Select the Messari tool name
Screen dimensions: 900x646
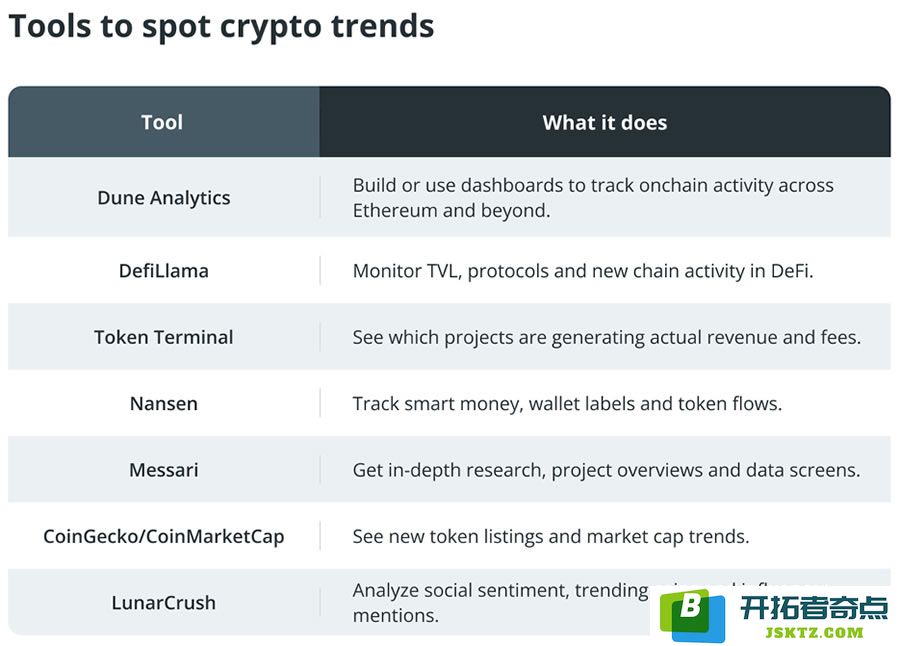[164, 470]
